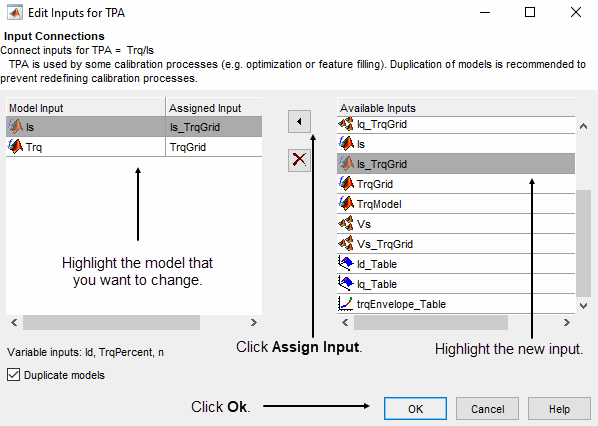Select the Trq model input row

134,147
